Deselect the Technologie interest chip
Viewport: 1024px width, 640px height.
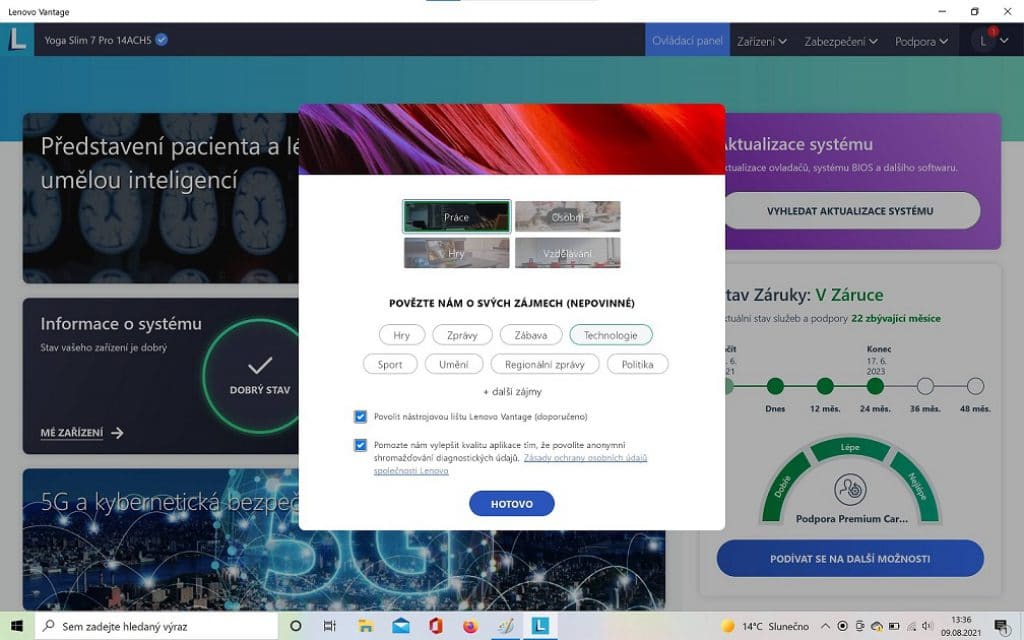click(x=611, y=335)
